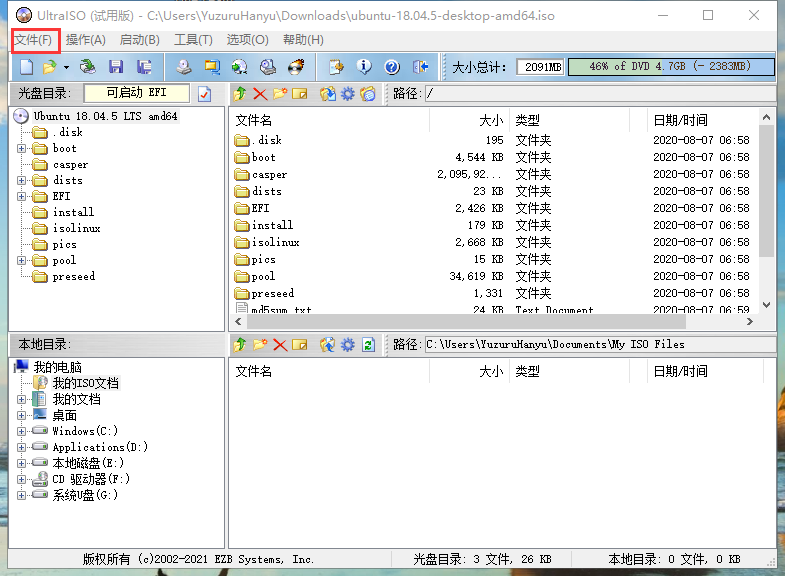This screenshot has width=785, height=576.
Task: Click the Up folder icon in disc pane toolbar
Action: click(x=240, y=94)
